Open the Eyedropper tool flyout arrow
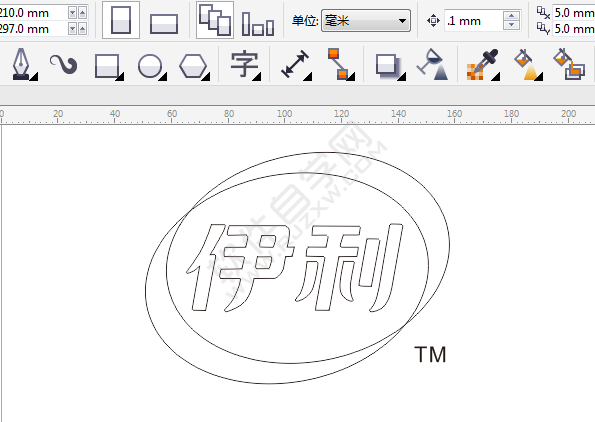The image size is (595, 422). pyautogui.click(x=496, y=77)
